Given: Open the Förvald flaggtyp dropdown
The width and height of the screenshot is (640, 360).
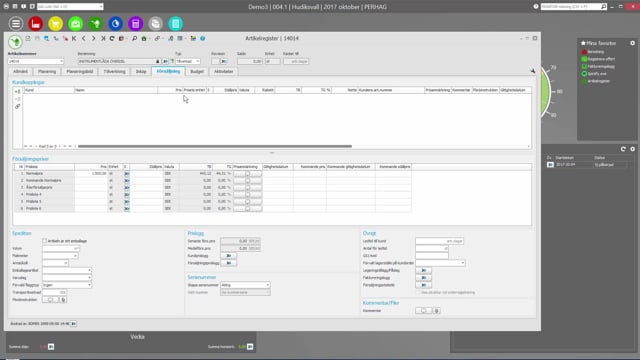Looking at the screenshot, I should [x=89, y=285].
